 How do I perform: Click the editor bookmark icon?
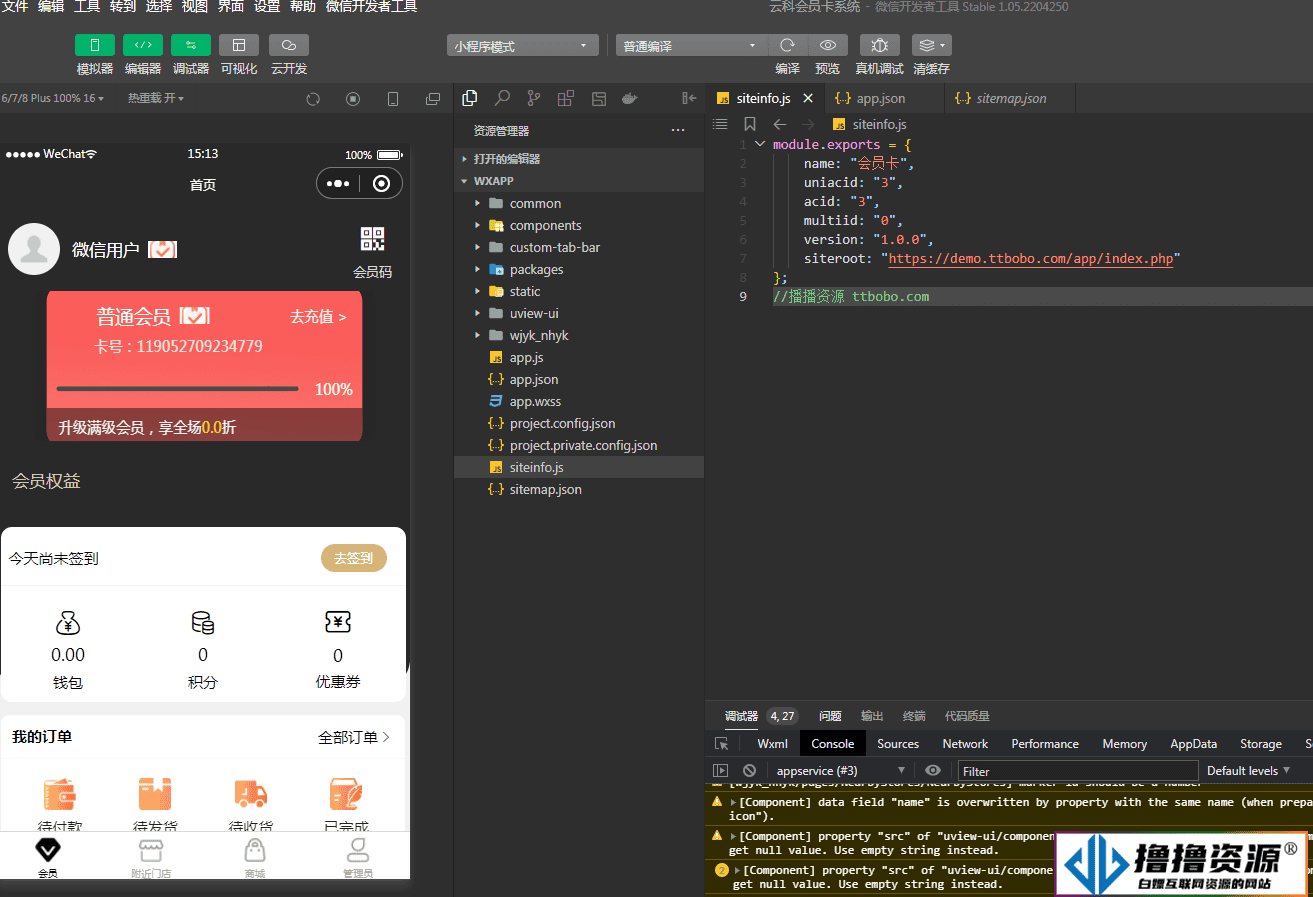point(750,124)
